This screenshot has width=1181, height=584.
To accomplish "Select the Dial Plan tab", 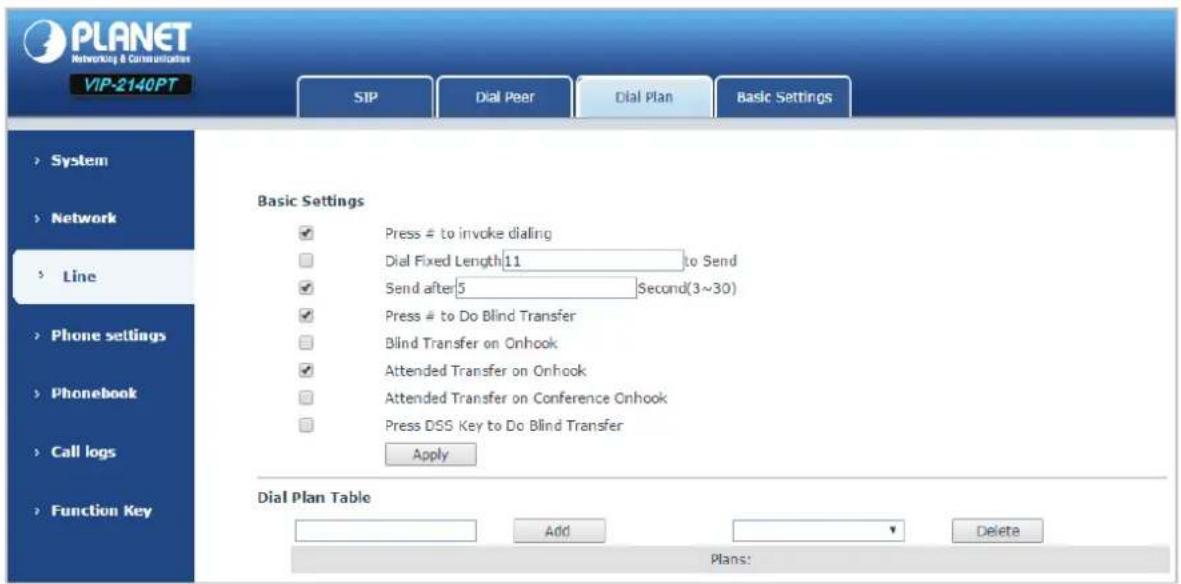I will click(x=643, y=97).
